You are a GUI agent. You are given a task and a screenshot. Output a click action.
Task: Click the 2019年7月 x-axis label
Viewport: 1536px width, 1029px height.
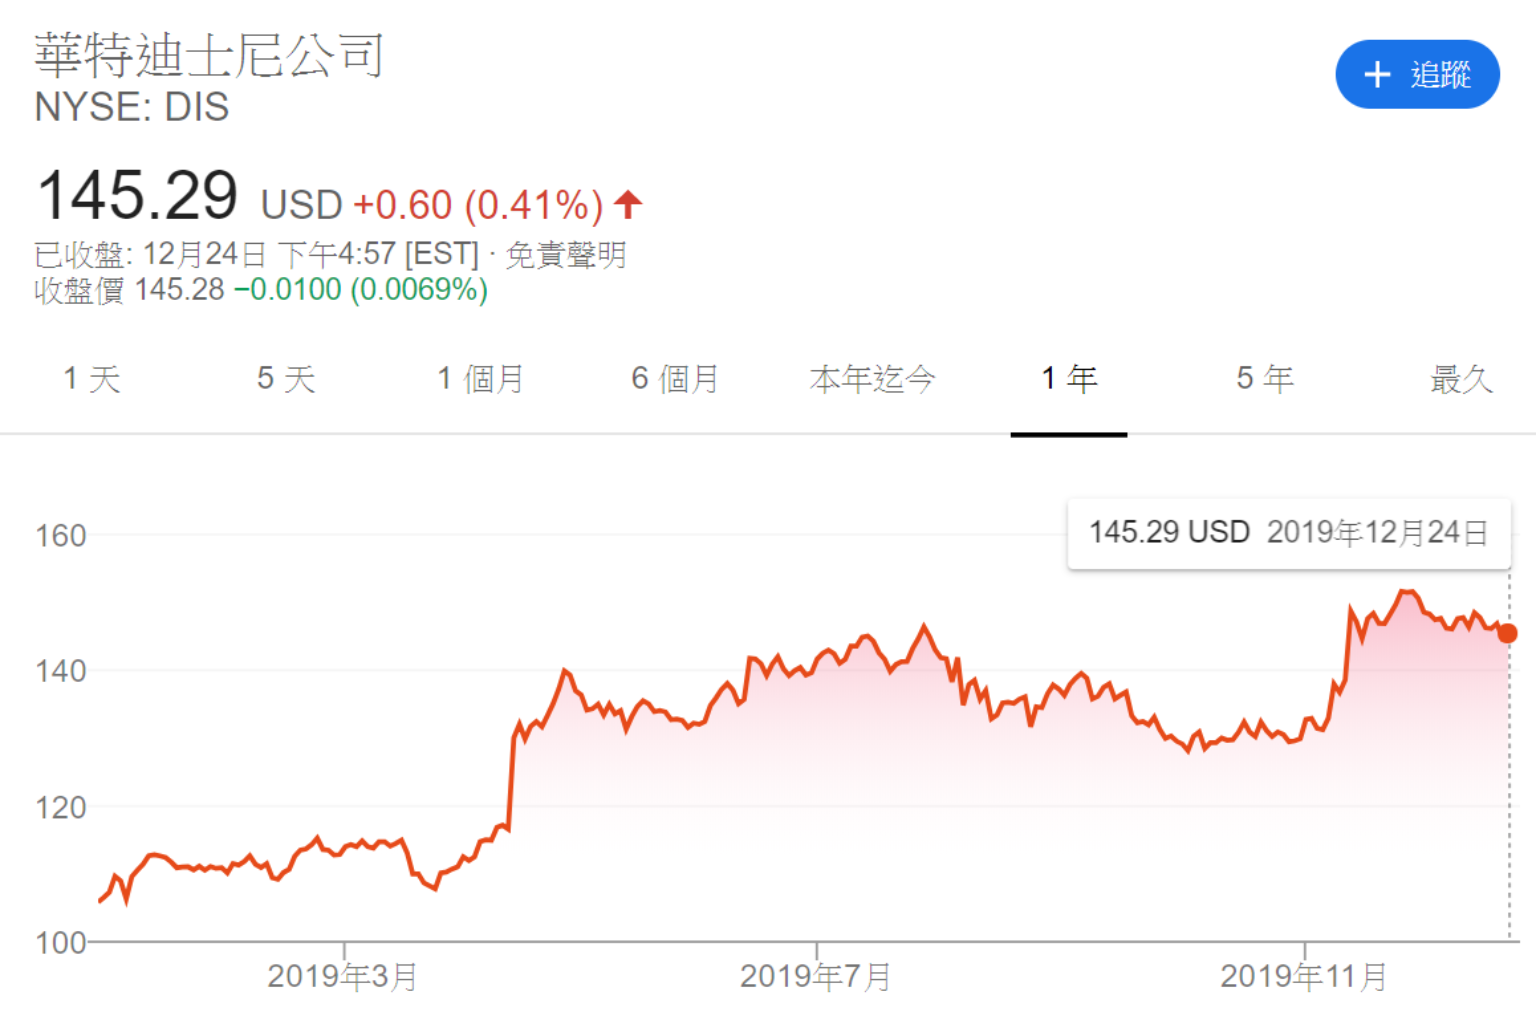click(x=815, y=976)
